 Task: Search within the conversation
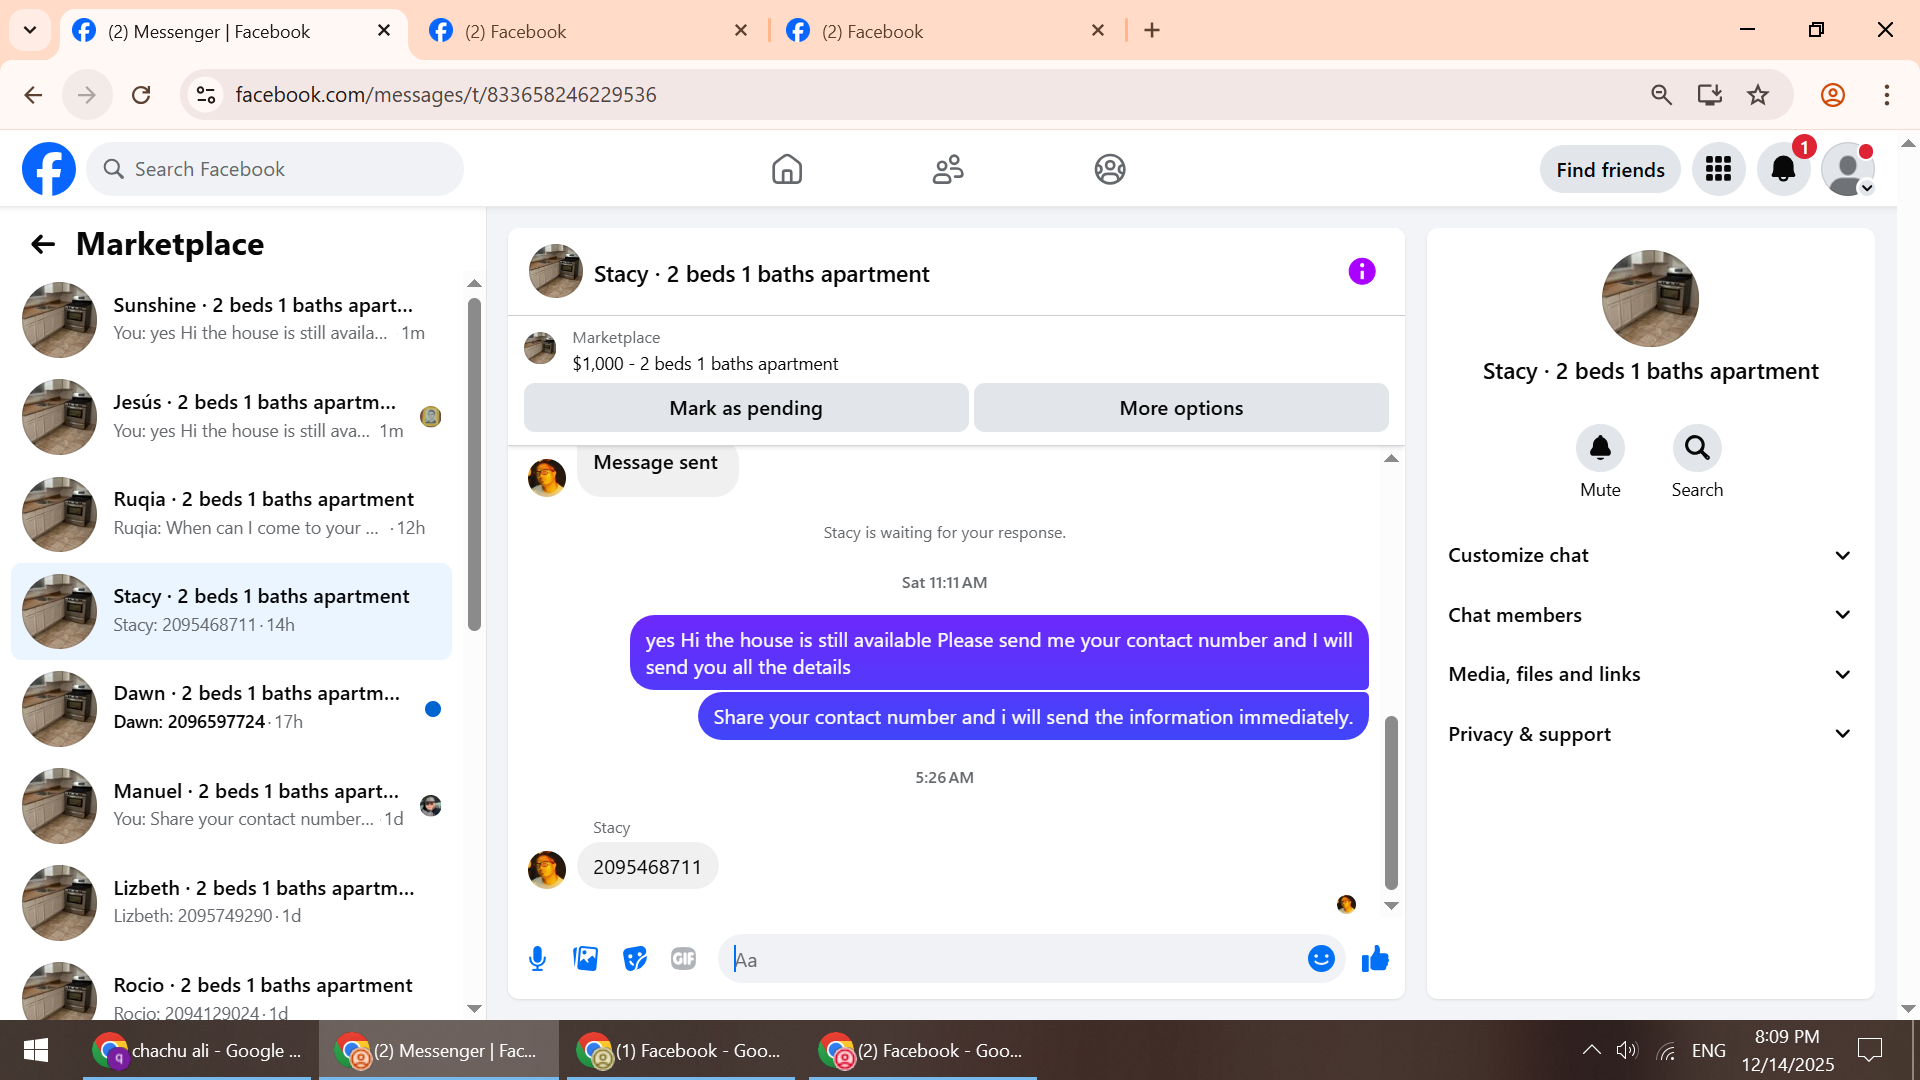coord(1697,449)
